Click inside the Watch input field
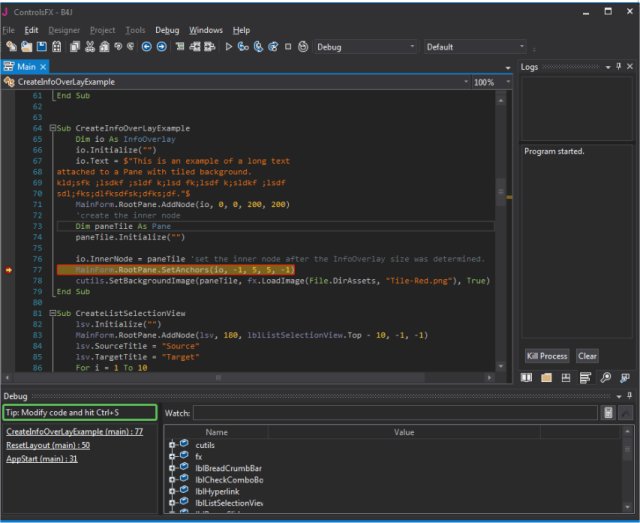The height and width of the screenshot is (523, 640). [395, 413]
